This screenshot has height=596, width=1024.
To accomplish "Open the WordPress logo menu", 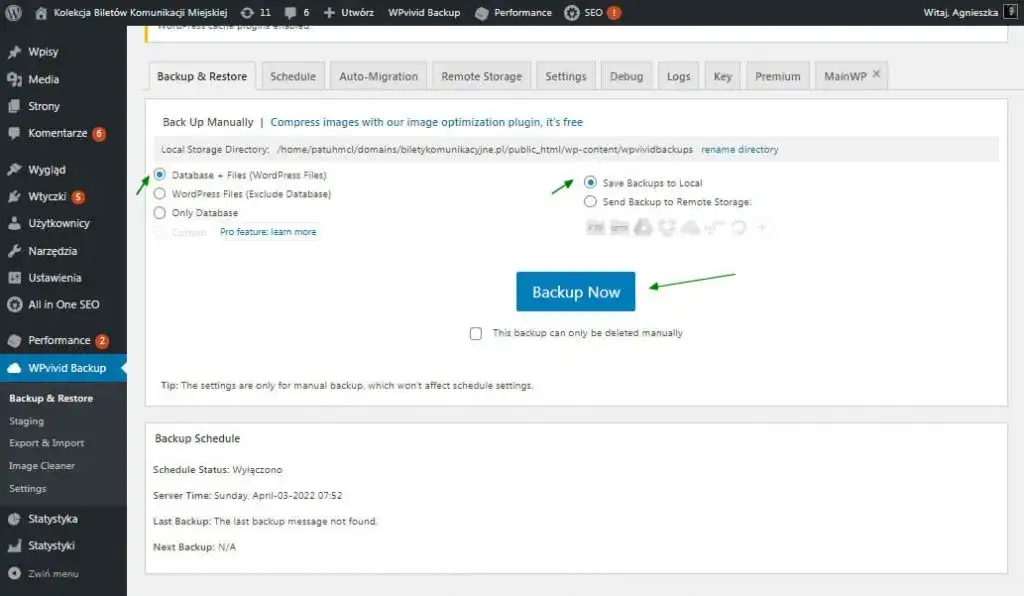I will pyautogui.click(x=14, y=12).
